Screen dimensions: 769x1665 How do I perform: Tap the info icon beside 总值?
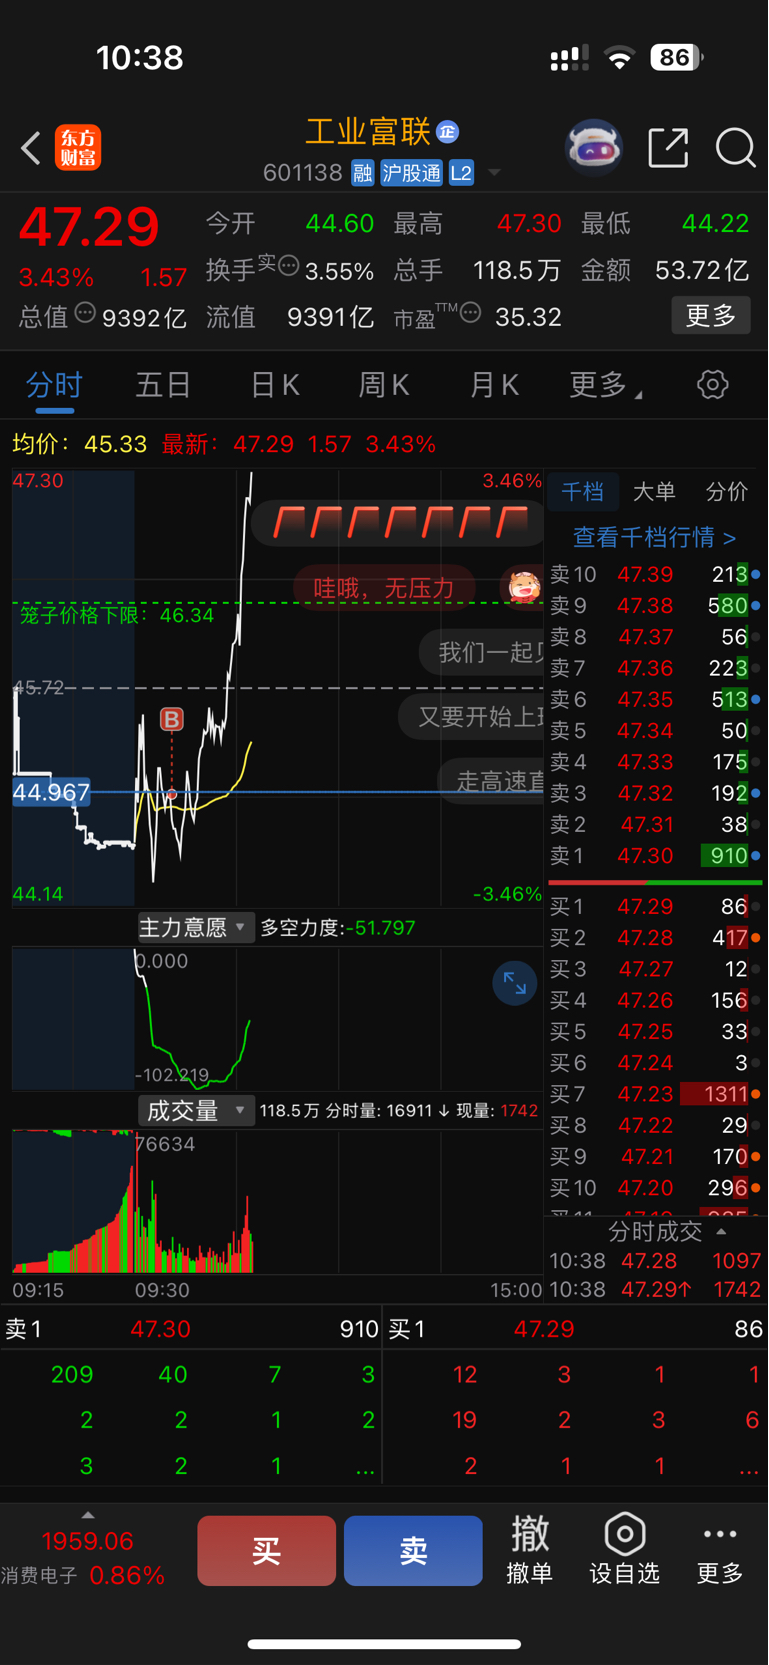coord(85,312)
